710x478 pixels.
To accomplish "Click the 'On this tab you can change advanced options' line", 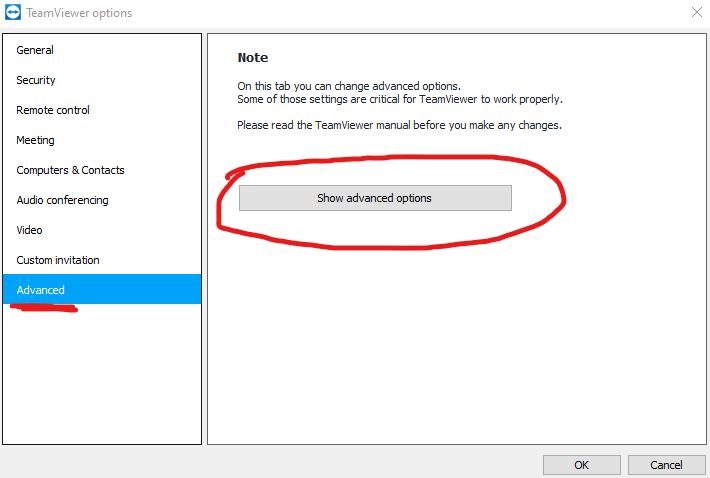I will tap(349, 86).
